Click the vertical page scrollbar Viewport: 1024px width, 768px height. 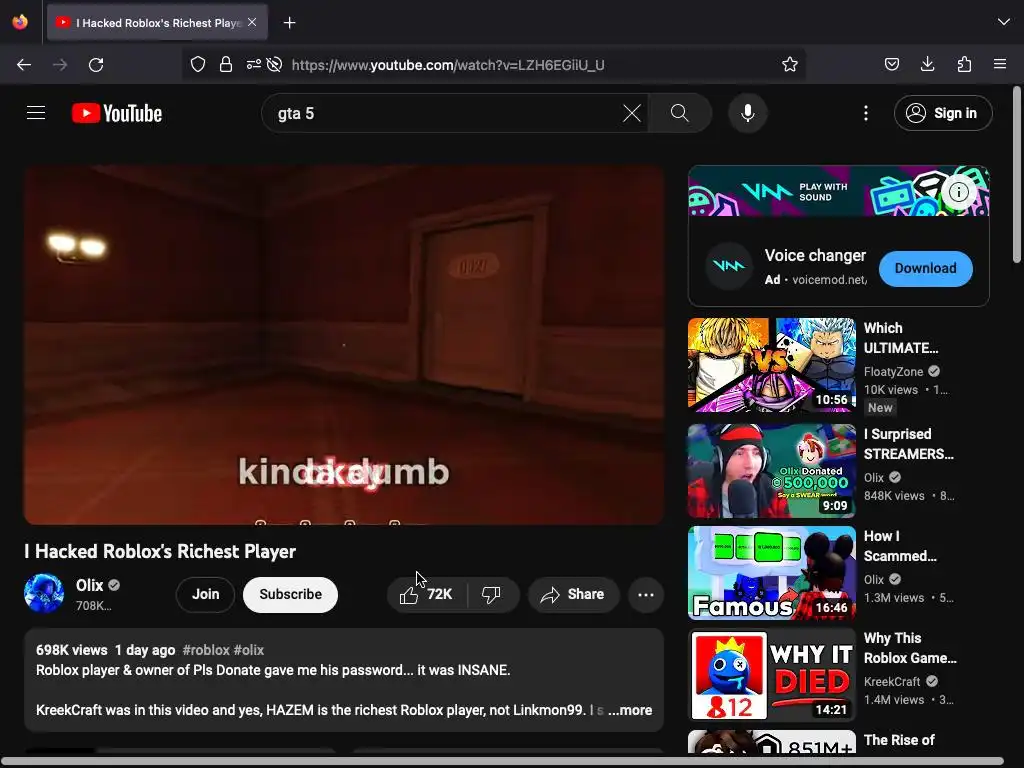(x=1016, y=175)
